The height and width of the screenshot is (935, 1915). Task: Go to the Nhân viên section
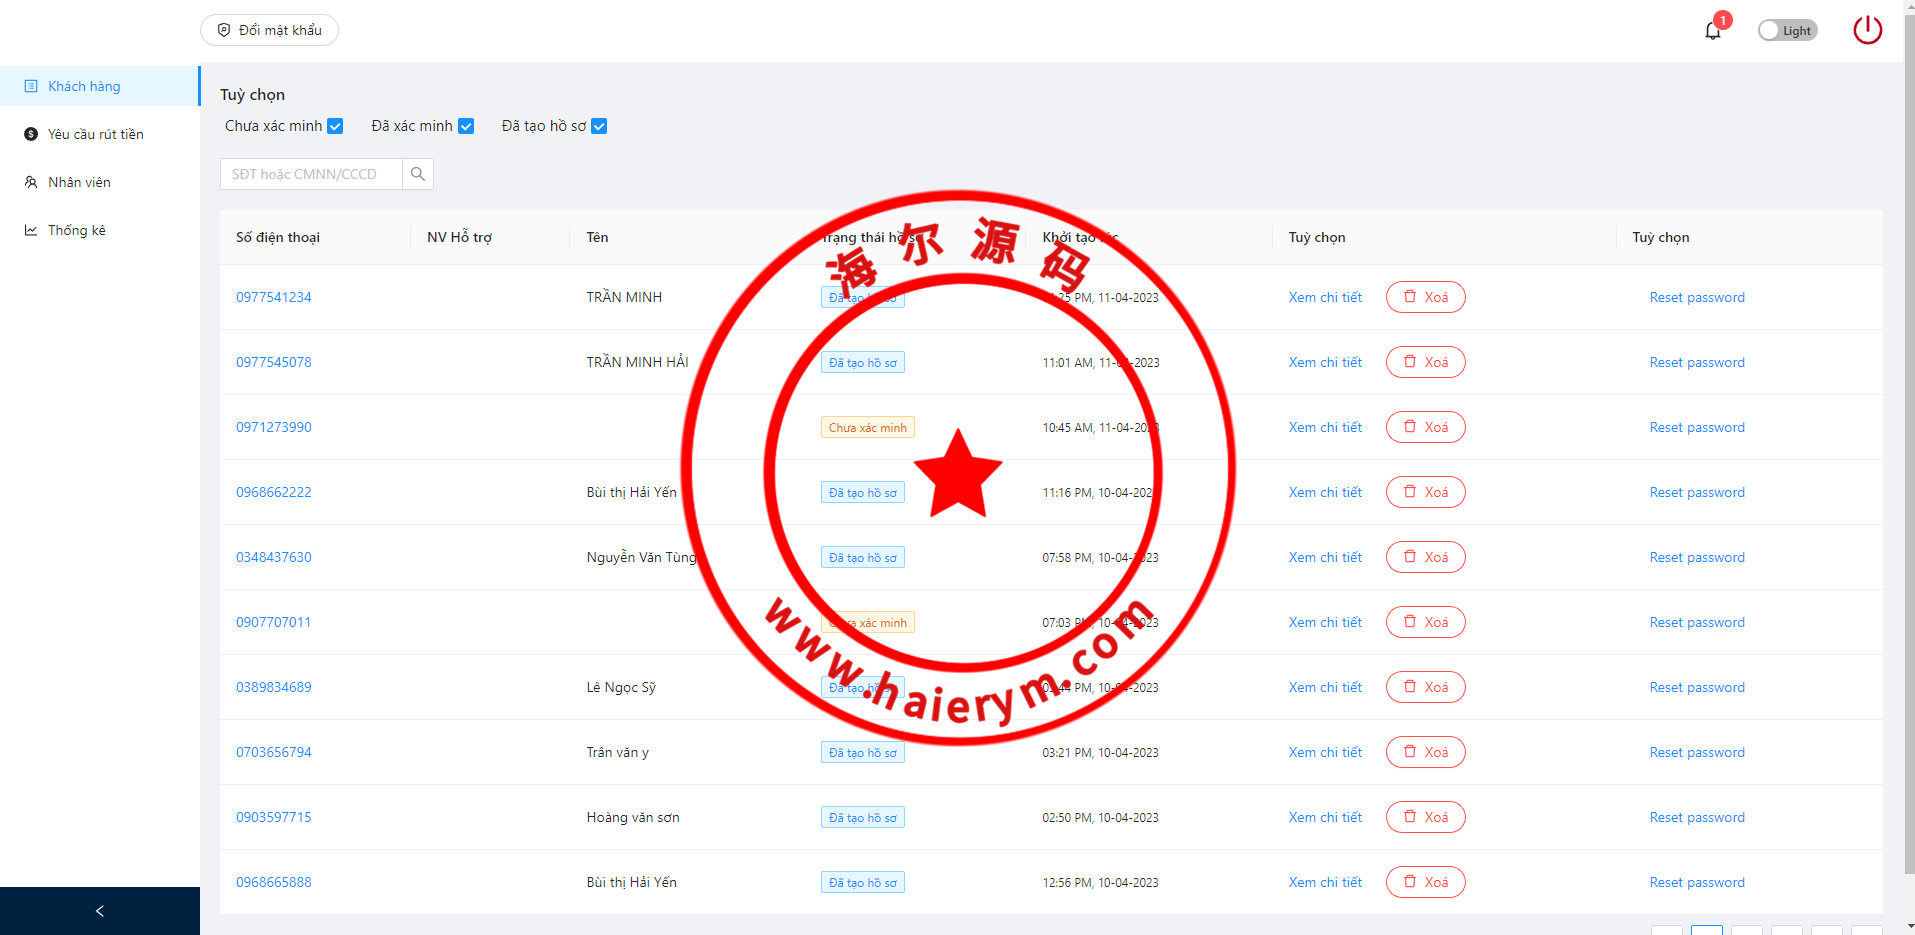100,182
